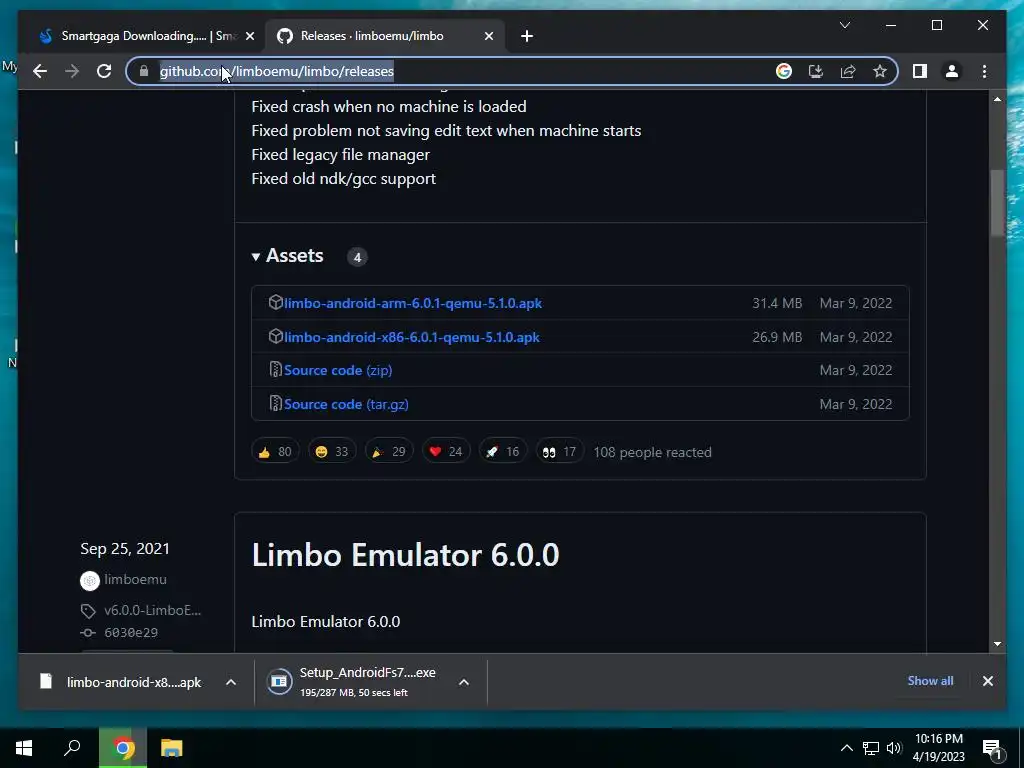Screen dimensions: 1024x768
Task: Download Source code (tar.gz)
Action: (346, 404)
